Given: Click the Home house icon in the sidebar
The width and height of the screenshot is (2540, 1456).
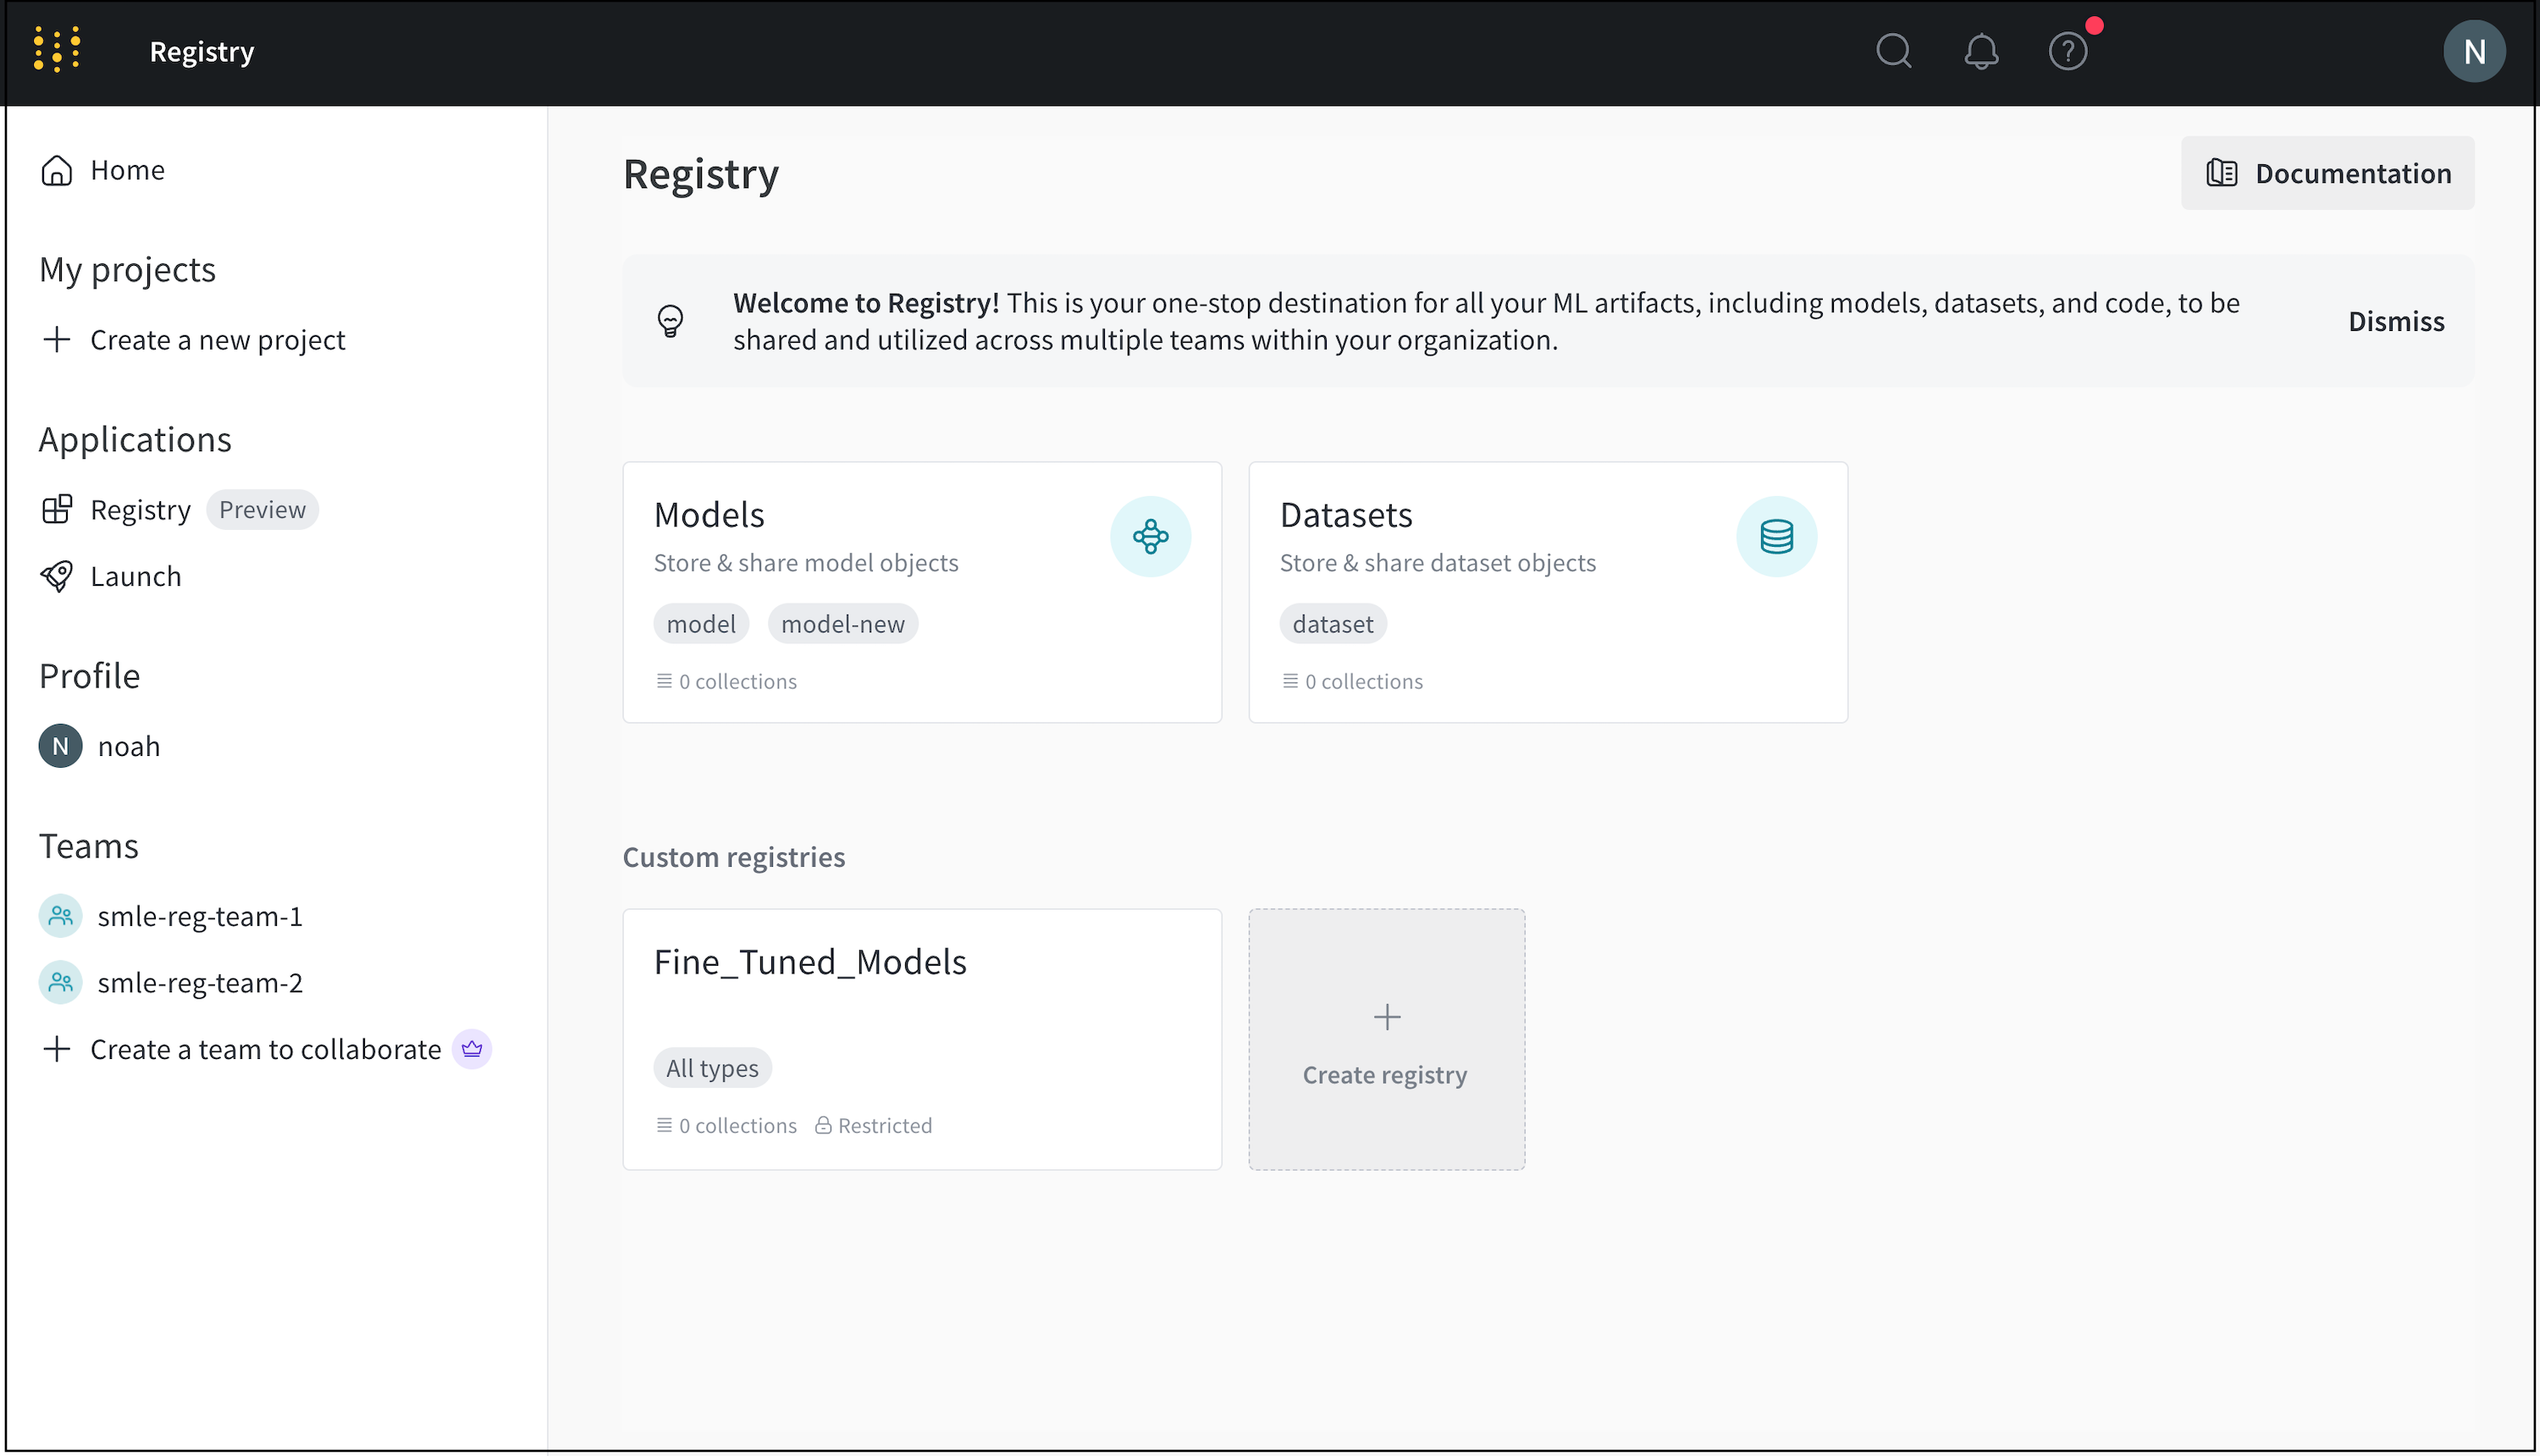Looking at the screenshot, I should 57,169.
